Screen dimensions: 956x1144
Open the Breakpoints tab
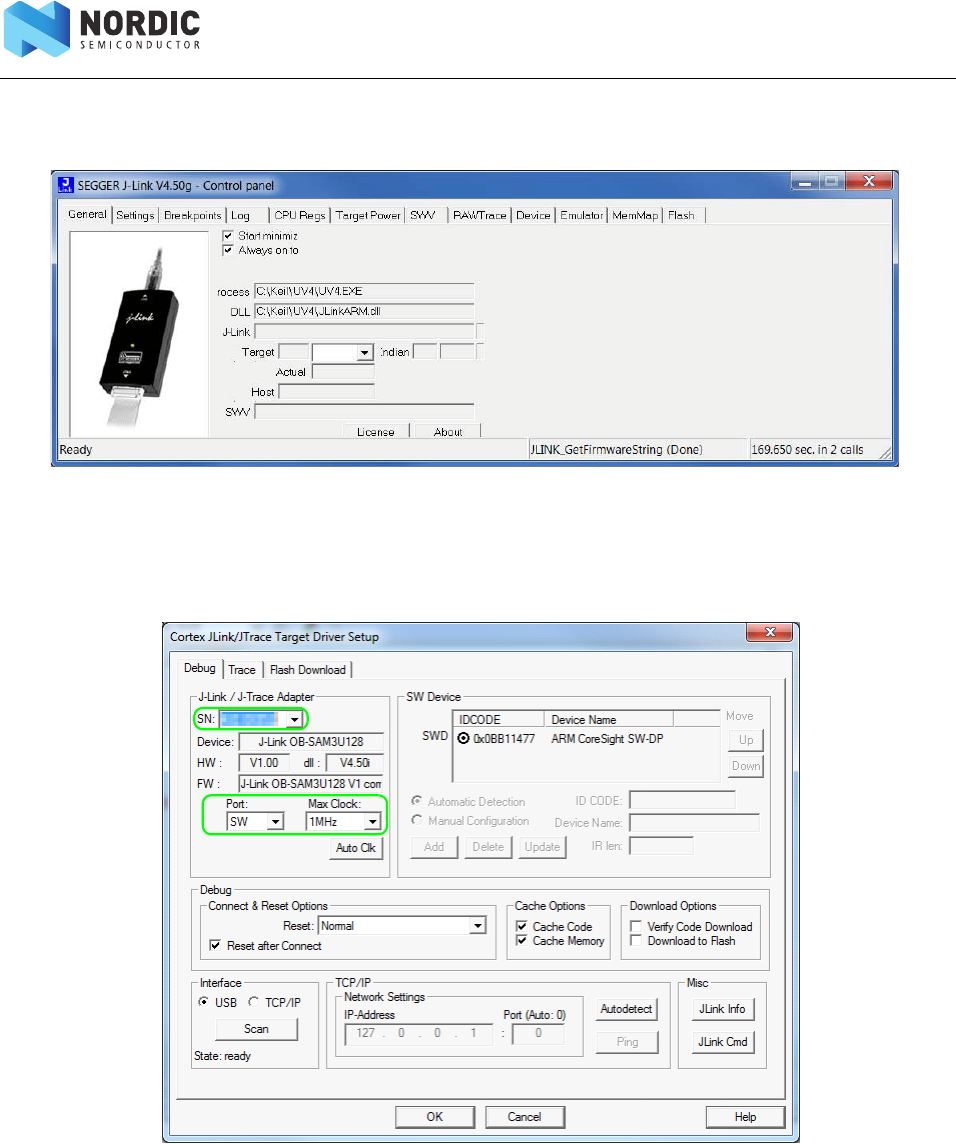(192, 215)
